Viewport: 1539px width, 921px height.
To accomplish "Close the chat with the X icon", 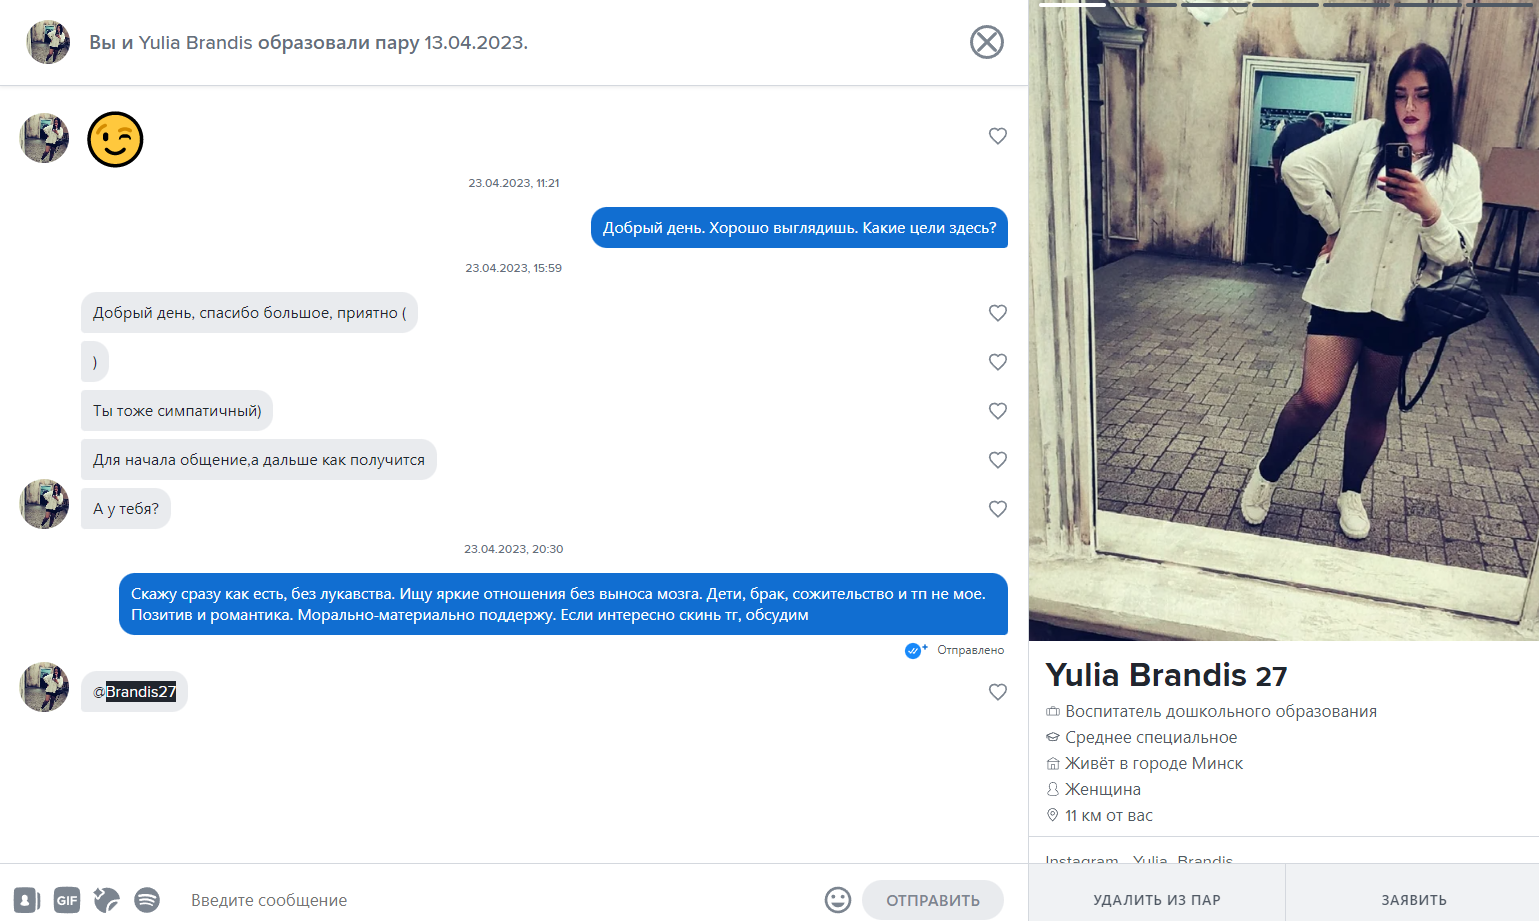I will click(x=986, y=42).
